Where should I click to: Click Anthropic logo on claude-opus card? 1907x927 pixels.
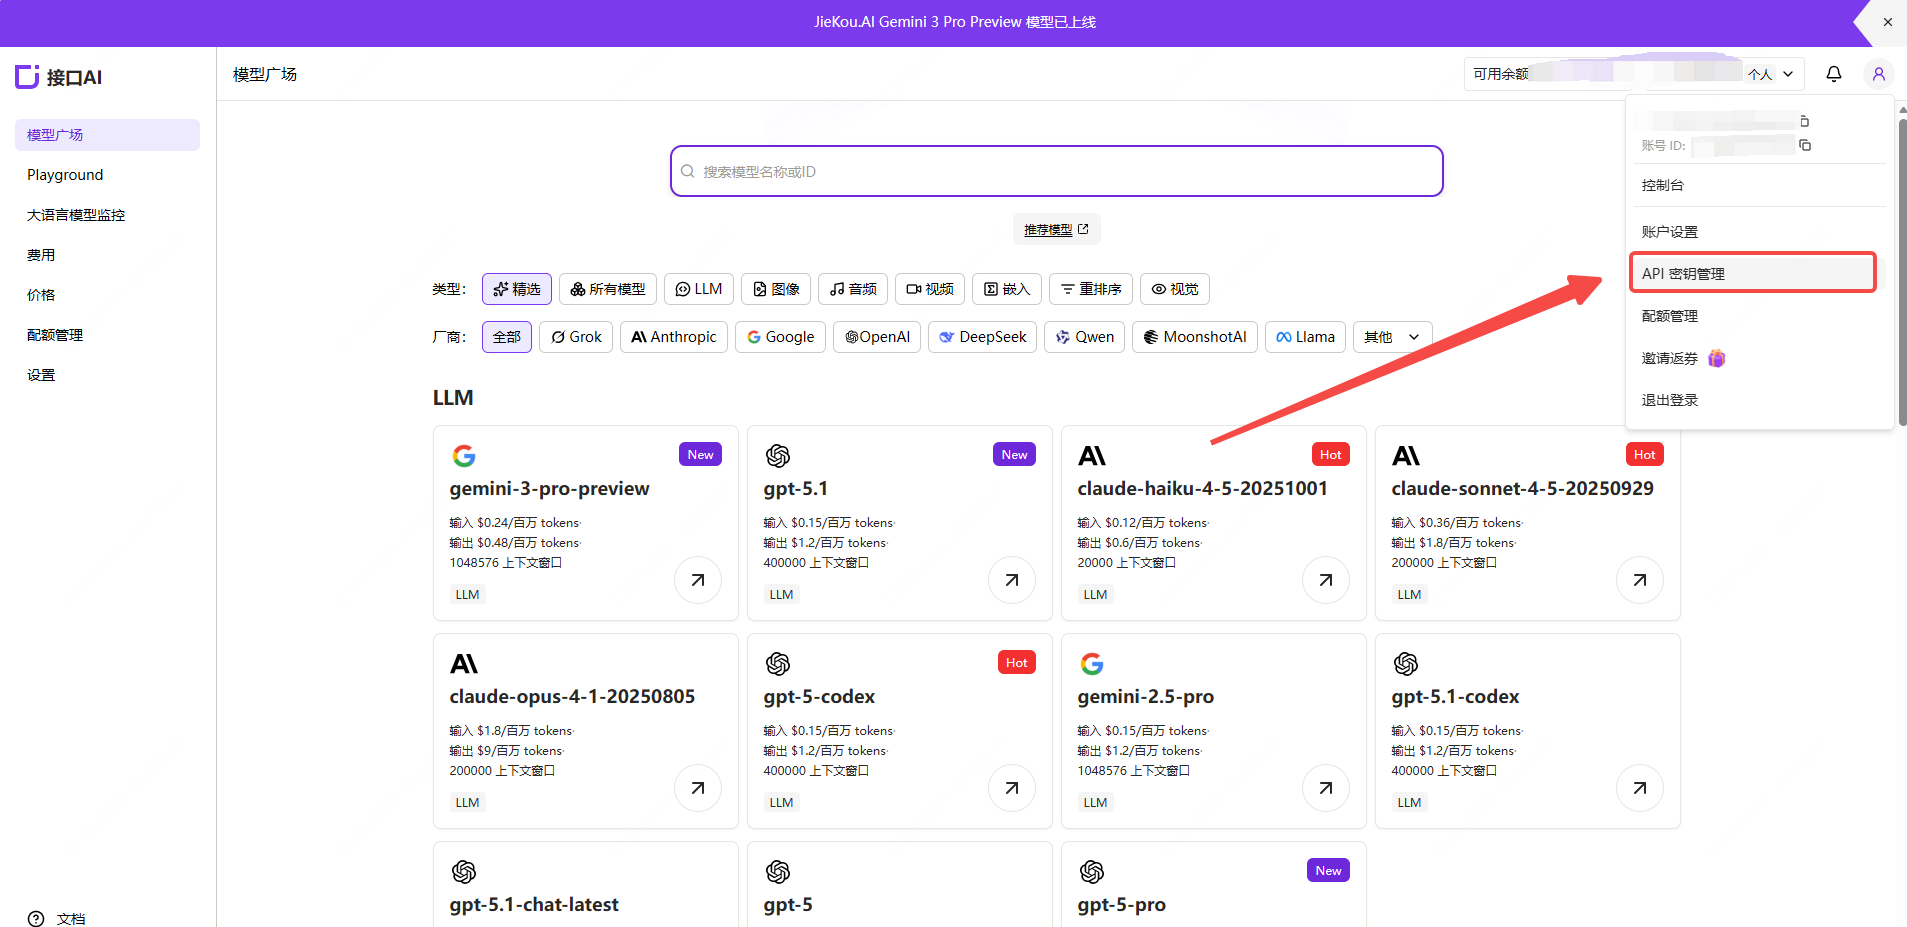tap(464, 664)
